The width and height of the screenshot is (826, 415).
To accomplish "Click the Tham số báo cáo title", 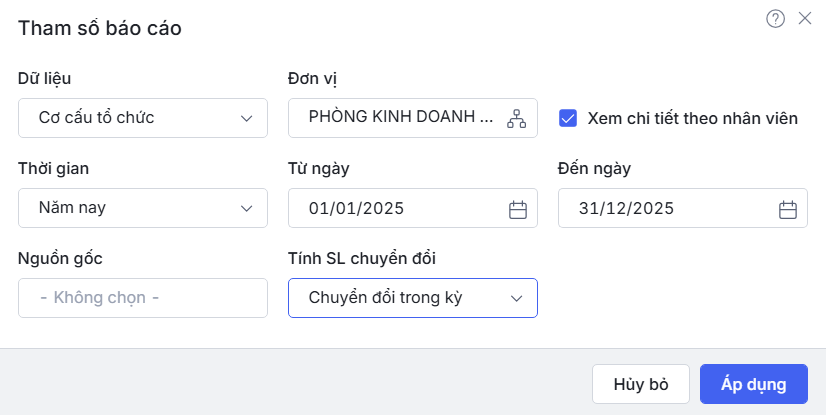I will pyautogui.click(x=100, y=28).
